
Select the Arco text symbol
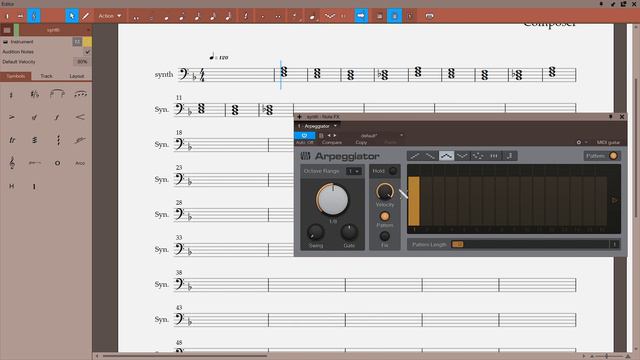coord(80,163)
